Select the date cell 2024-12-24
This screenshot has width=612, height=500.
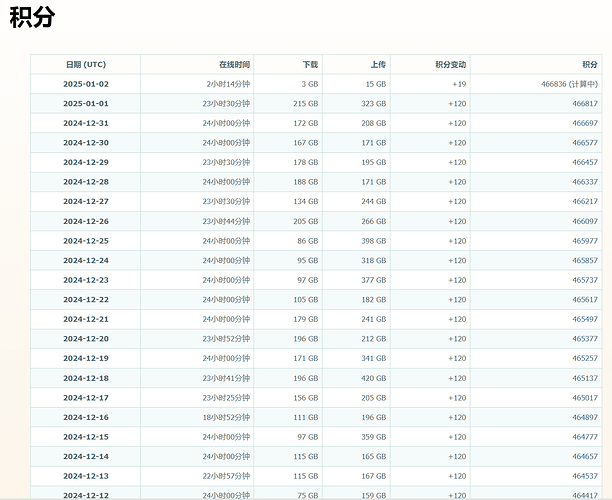(x=86, y=260)
